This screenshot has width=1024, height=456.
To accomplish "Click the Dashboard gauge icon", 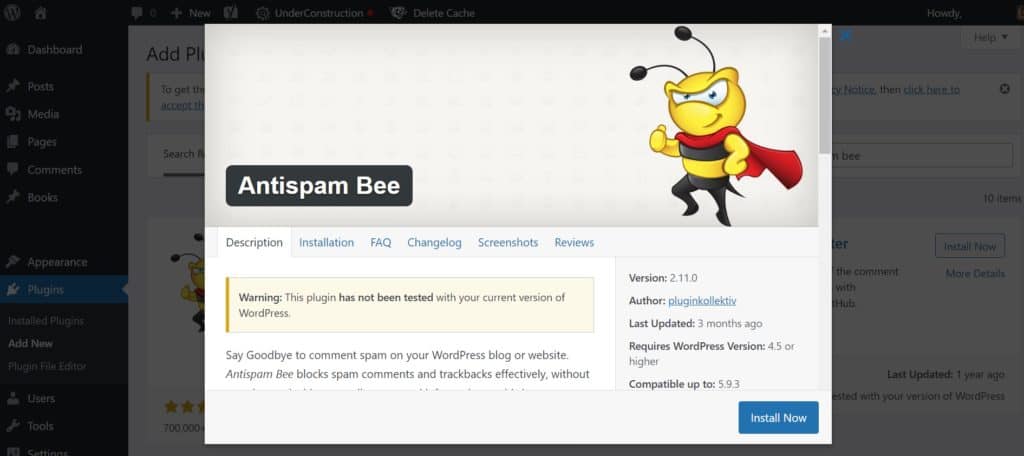I will click(12, 50).
